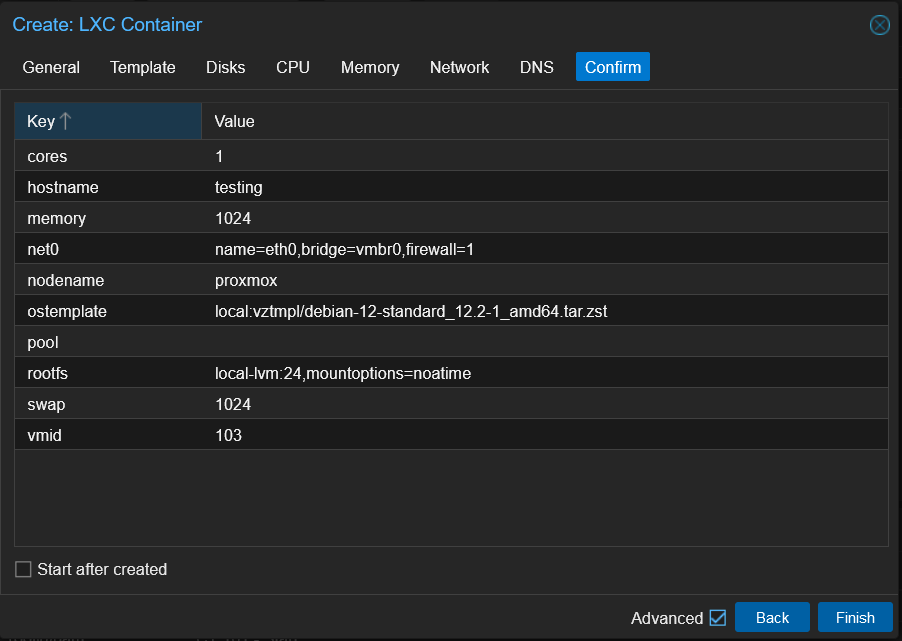The image size is (902, 641).
Task: Open the DNS tab
Action: pos(536,67)
